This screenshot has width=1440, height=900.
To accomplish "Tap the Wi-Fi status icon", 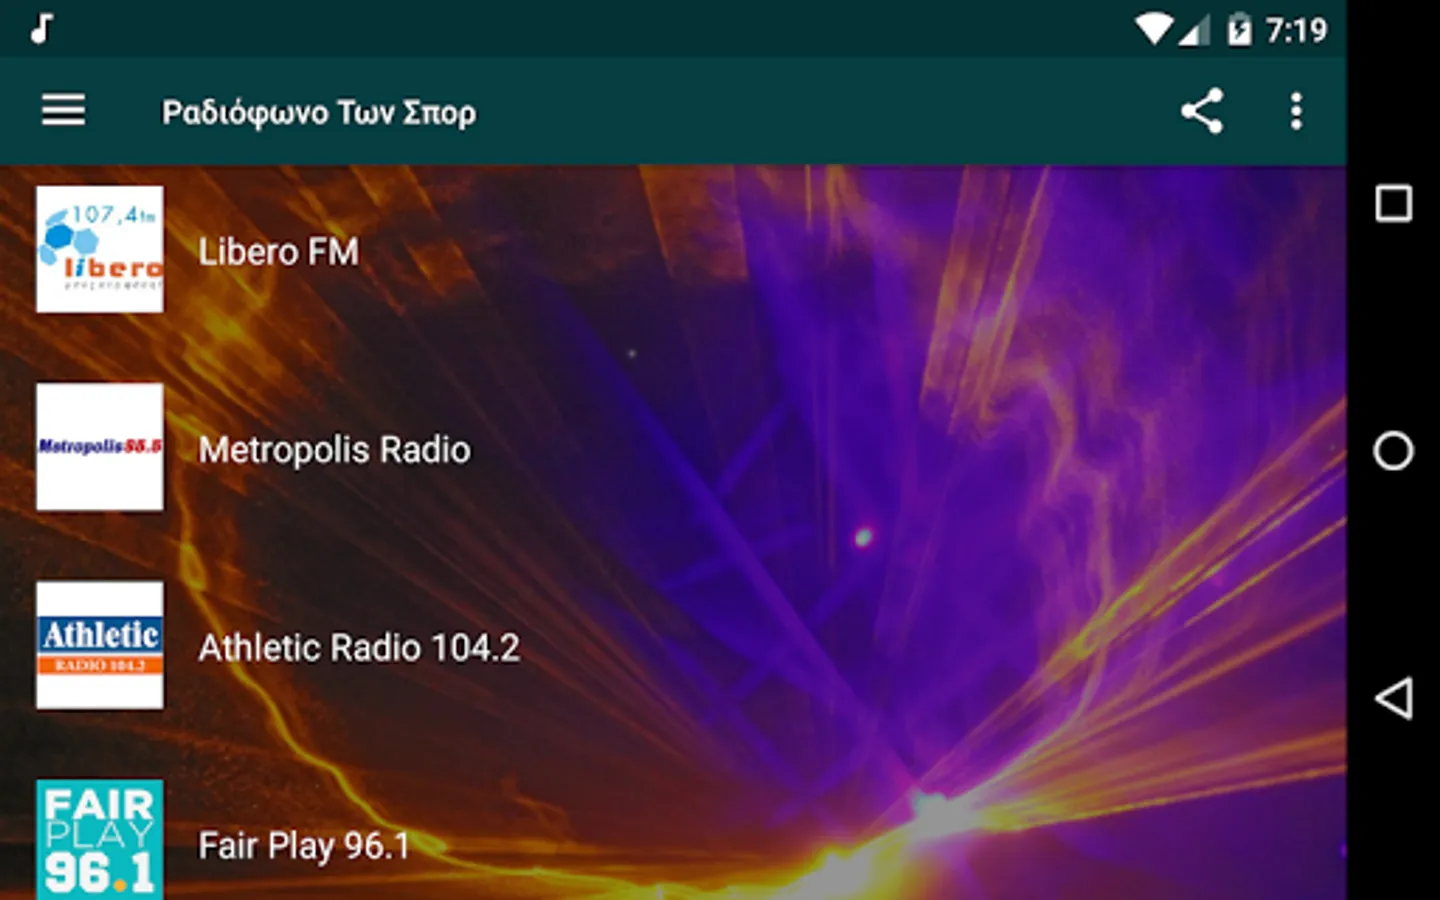I will 1153,29.
